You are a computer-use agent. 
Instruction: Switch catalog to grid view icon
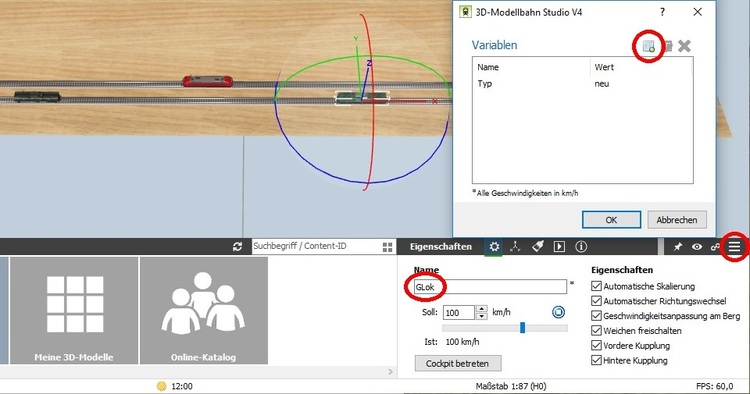(x=387, y=247)
